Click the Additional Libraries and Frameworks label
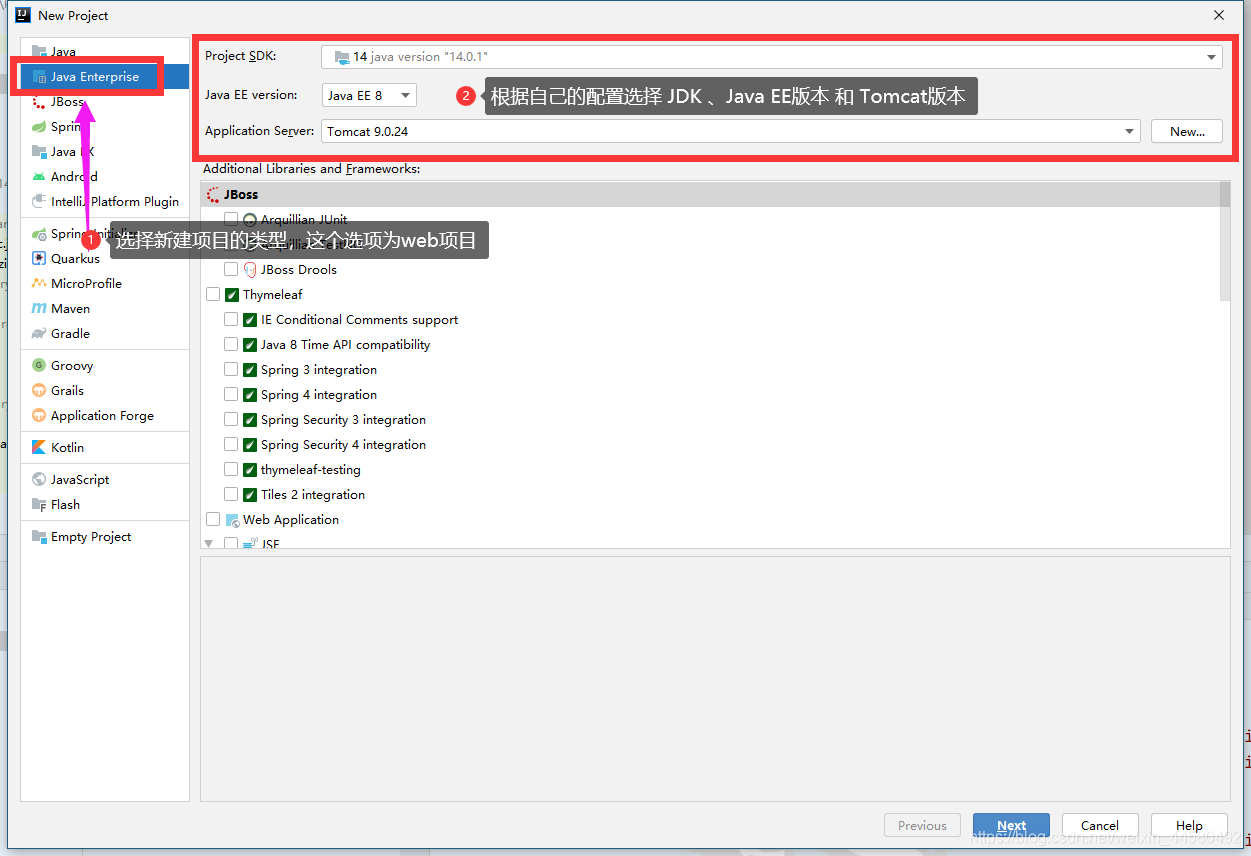This screenshot has height=856, width=1251. click(311, 169)
